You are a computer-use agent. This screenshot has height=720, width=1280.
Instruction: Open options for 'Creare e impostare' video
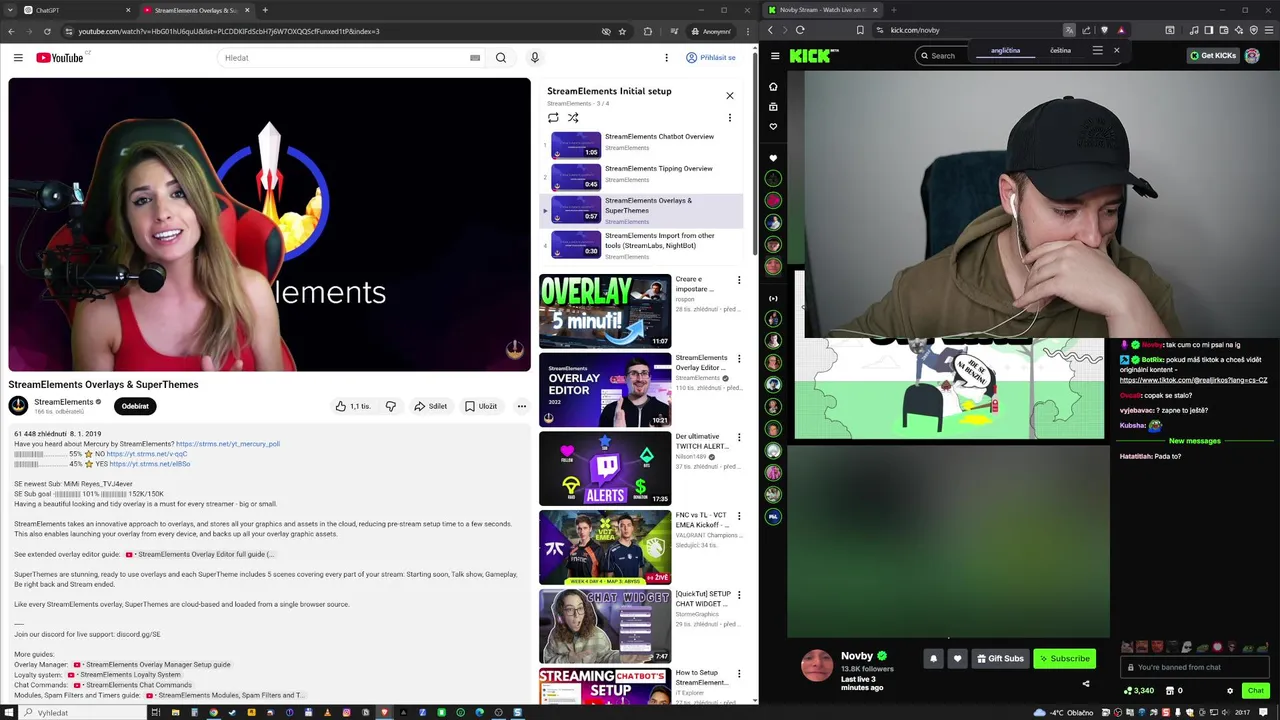click(x=739, y=280)
